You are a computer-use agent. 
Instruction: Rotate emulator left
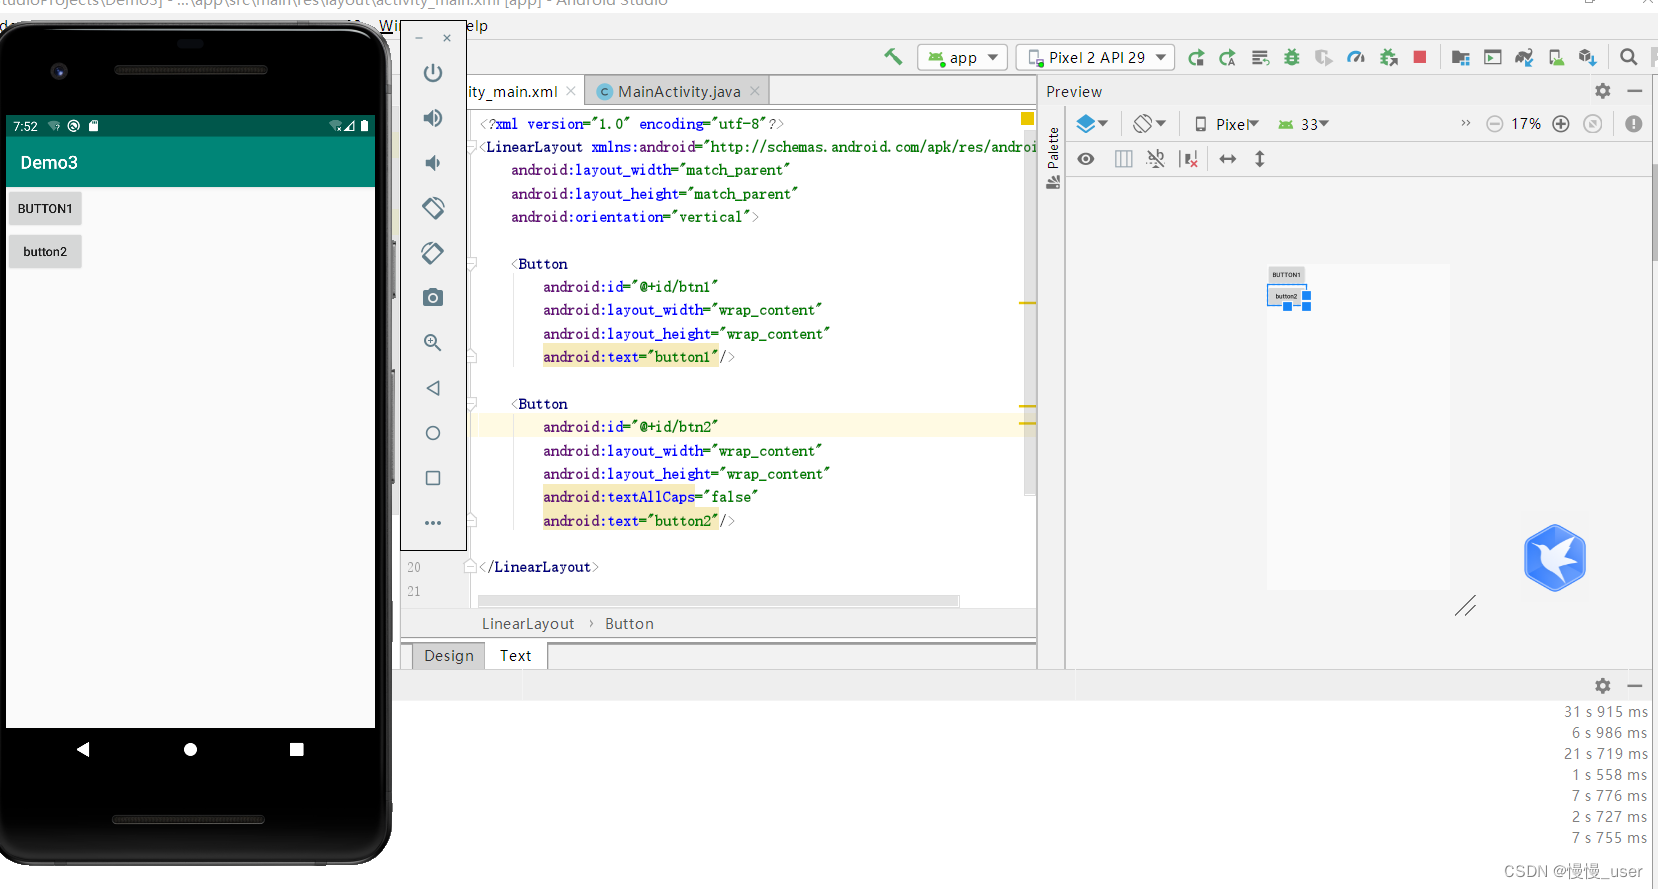433,208
